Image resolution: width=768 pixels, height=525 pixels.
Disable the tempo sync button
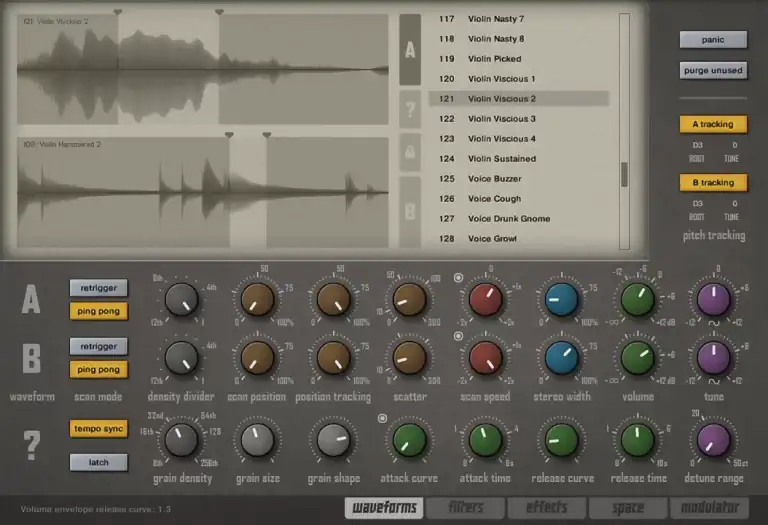tap(98, 429)
